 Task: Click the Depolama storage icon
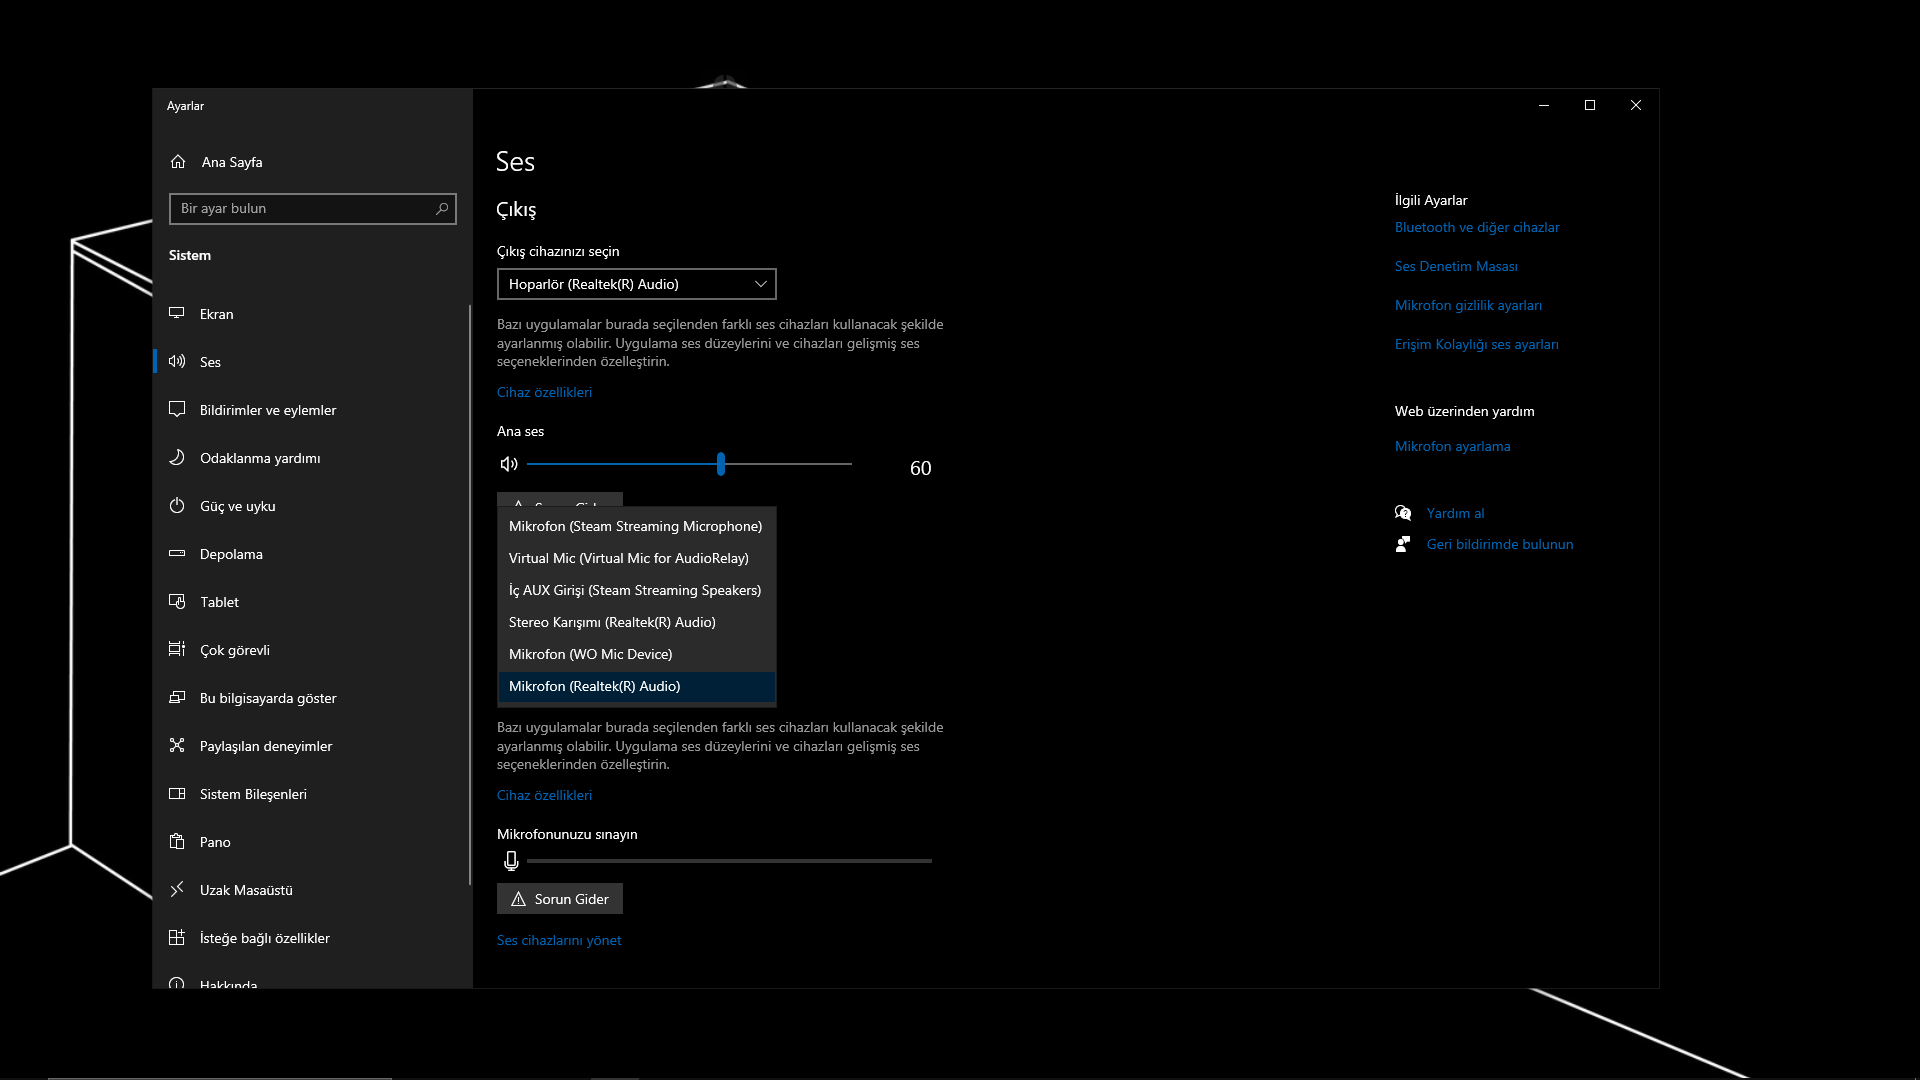[177, 554]
